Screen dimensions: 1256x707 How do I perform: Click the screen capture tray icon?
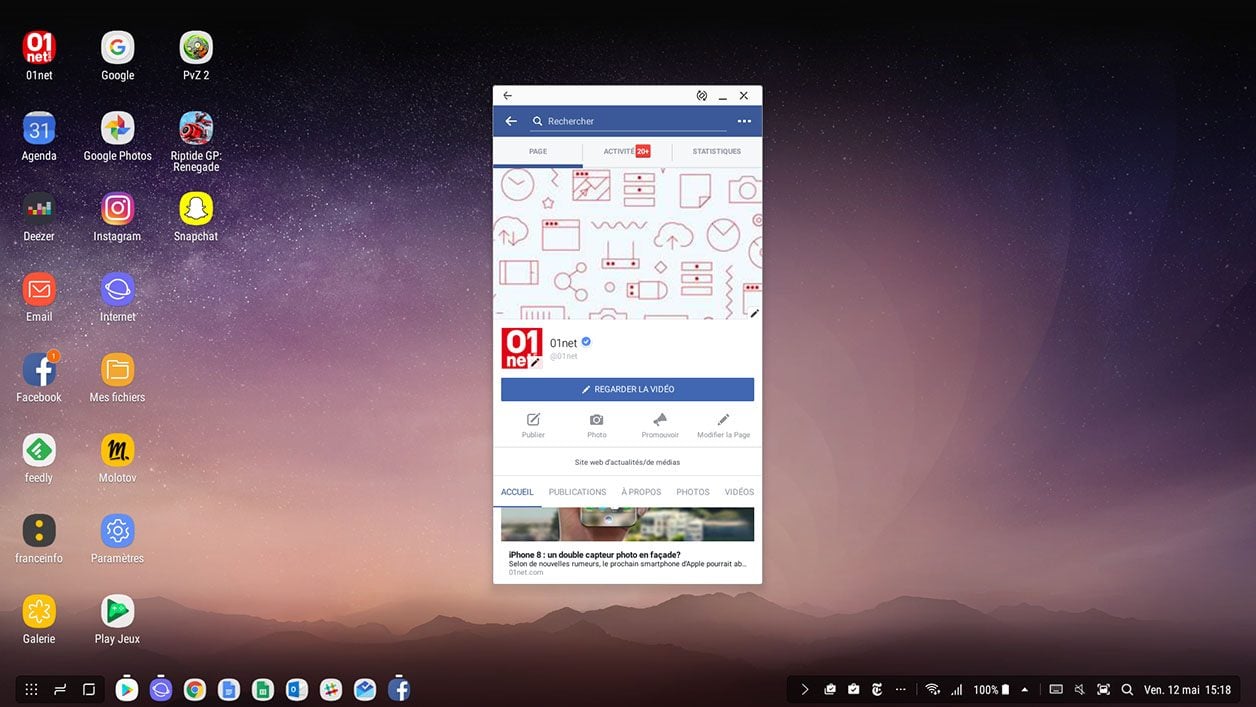(x=1104, y=689)
